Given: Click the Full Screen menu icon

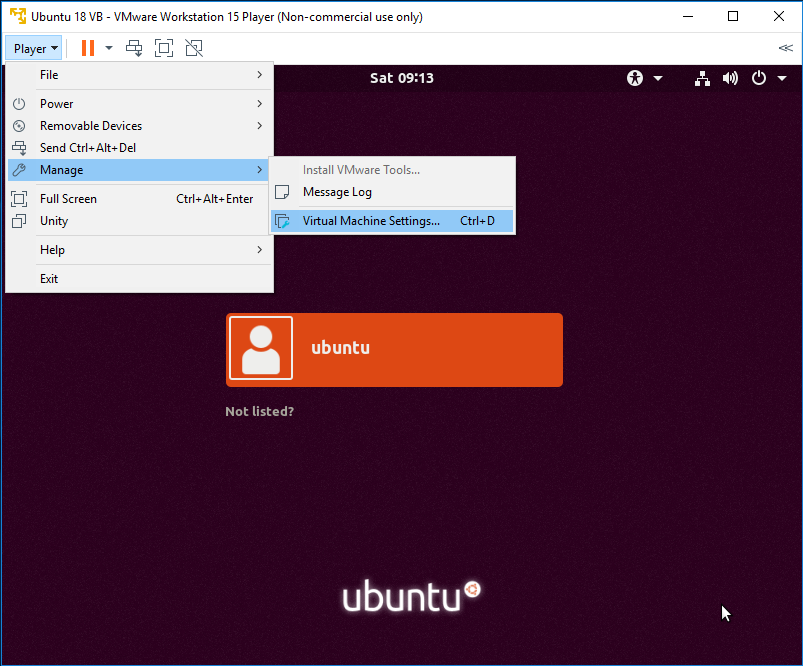Looking at the screenshot, I should click(x=19, y=199).
